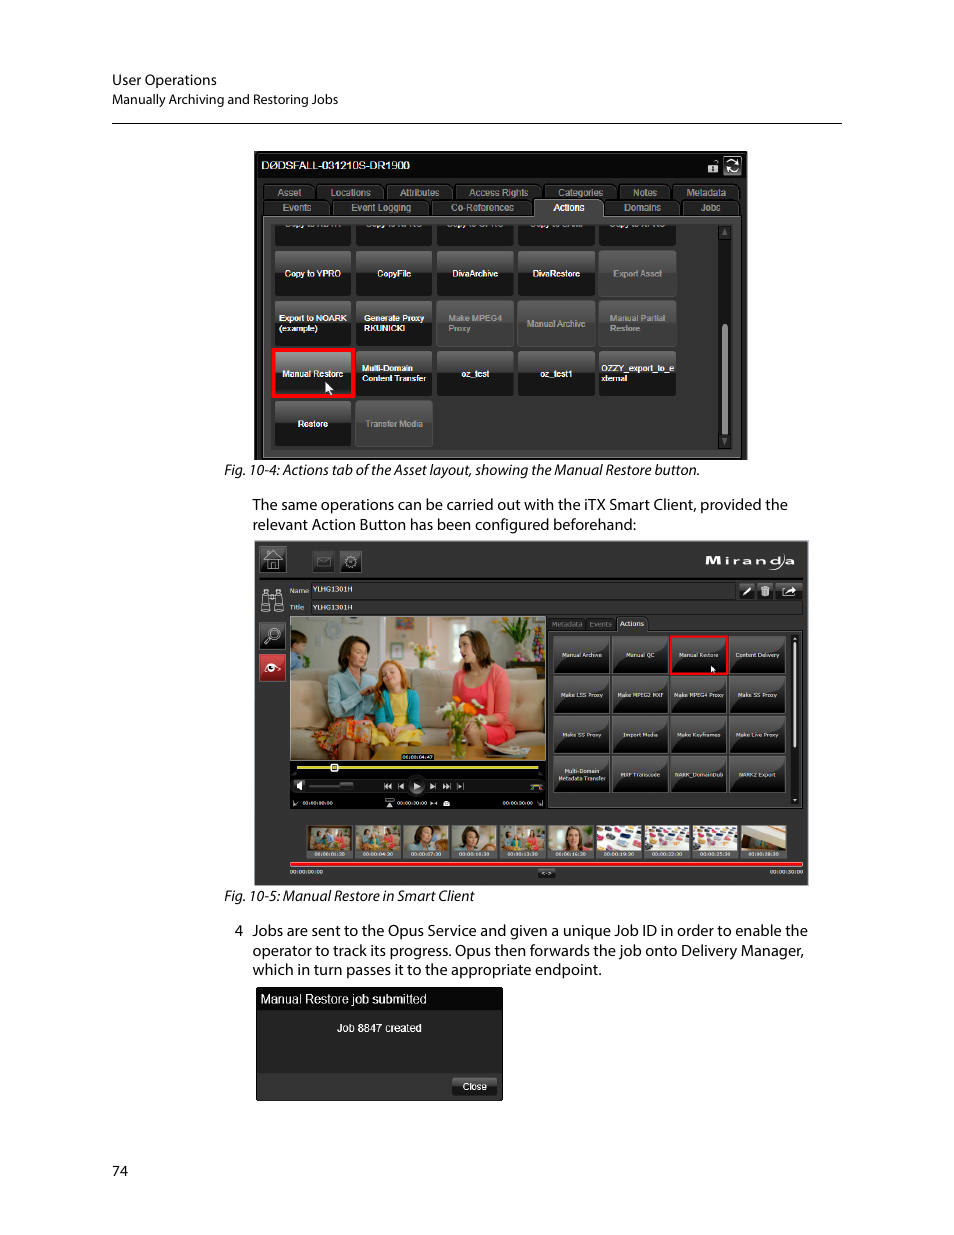
Task: Toggle the red eye view icon
Action: point(272,667)
